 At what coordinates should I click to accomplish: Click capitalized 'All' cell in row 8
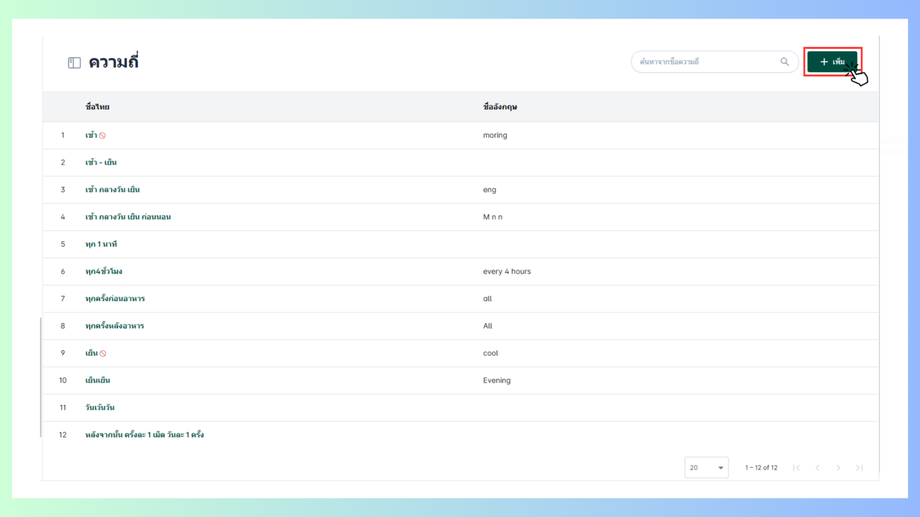[488, 326]
